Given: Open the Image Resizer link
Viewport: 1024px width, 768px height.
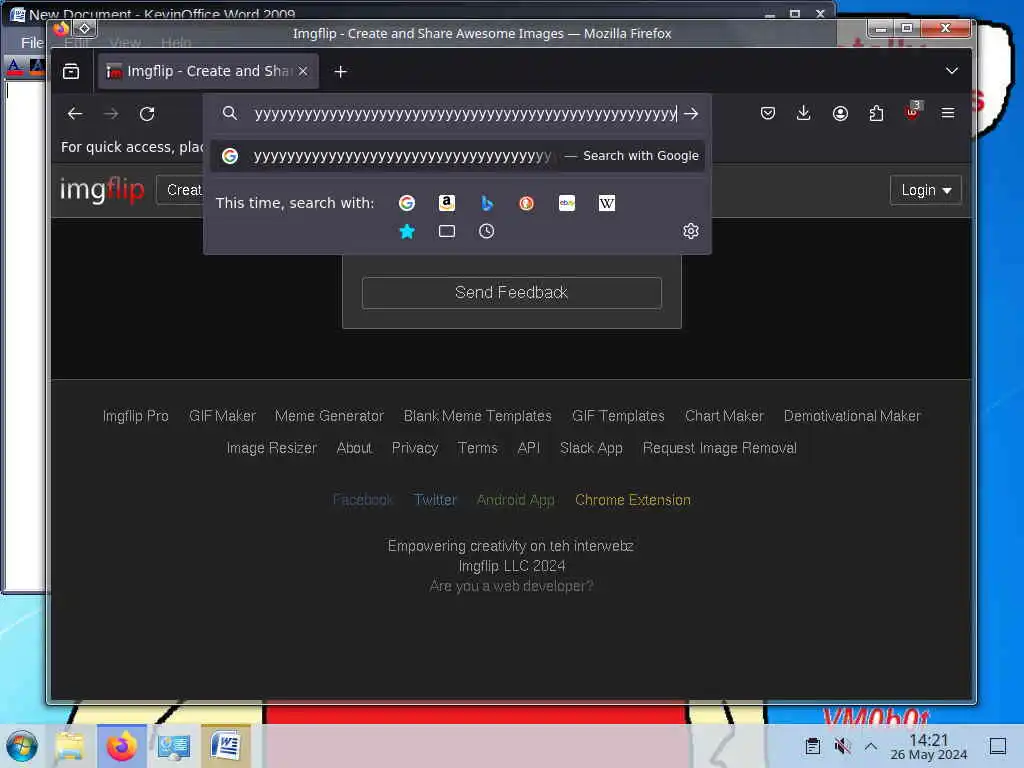Looking at the screenshot, I should pyautogui.click(x=271, y=448).
